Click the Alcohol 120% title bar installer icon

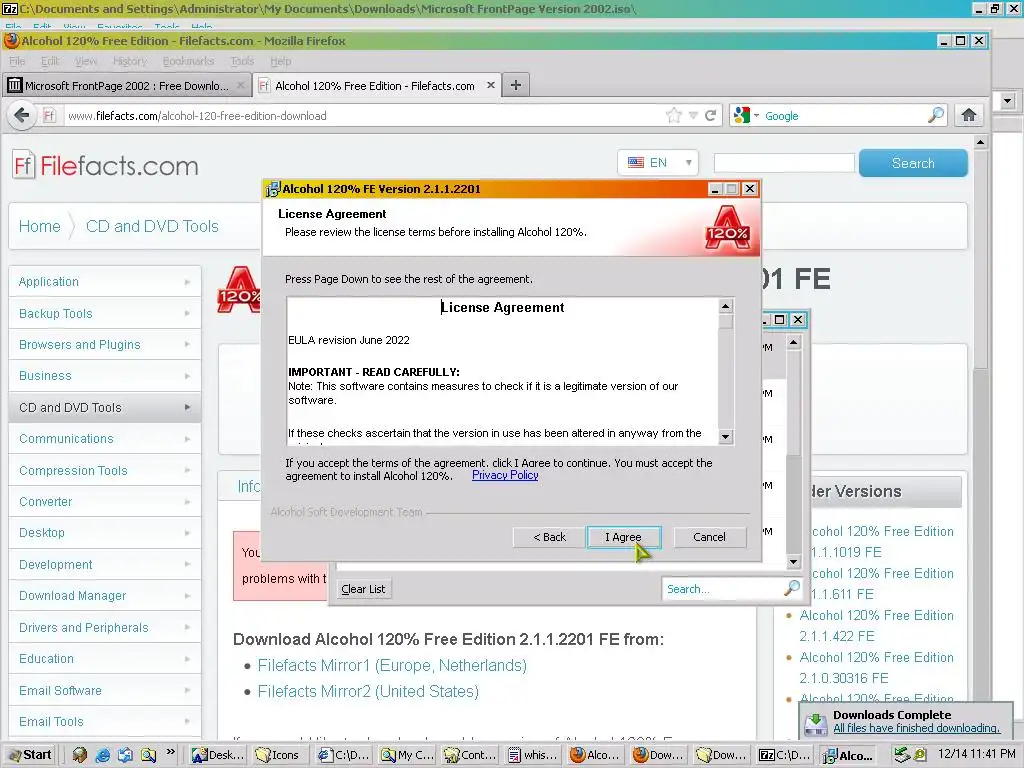272,189
